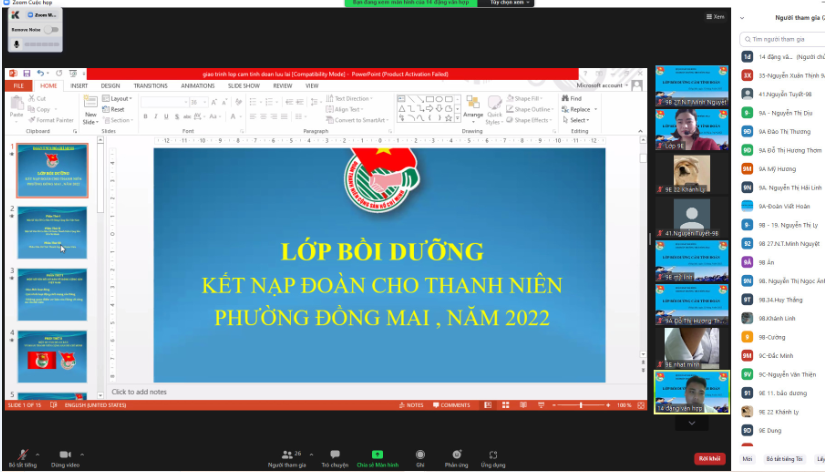The height and width of the screenshot is (472, 825).
Task: Click Fit slide to window icon
Action: pos(641,405)
